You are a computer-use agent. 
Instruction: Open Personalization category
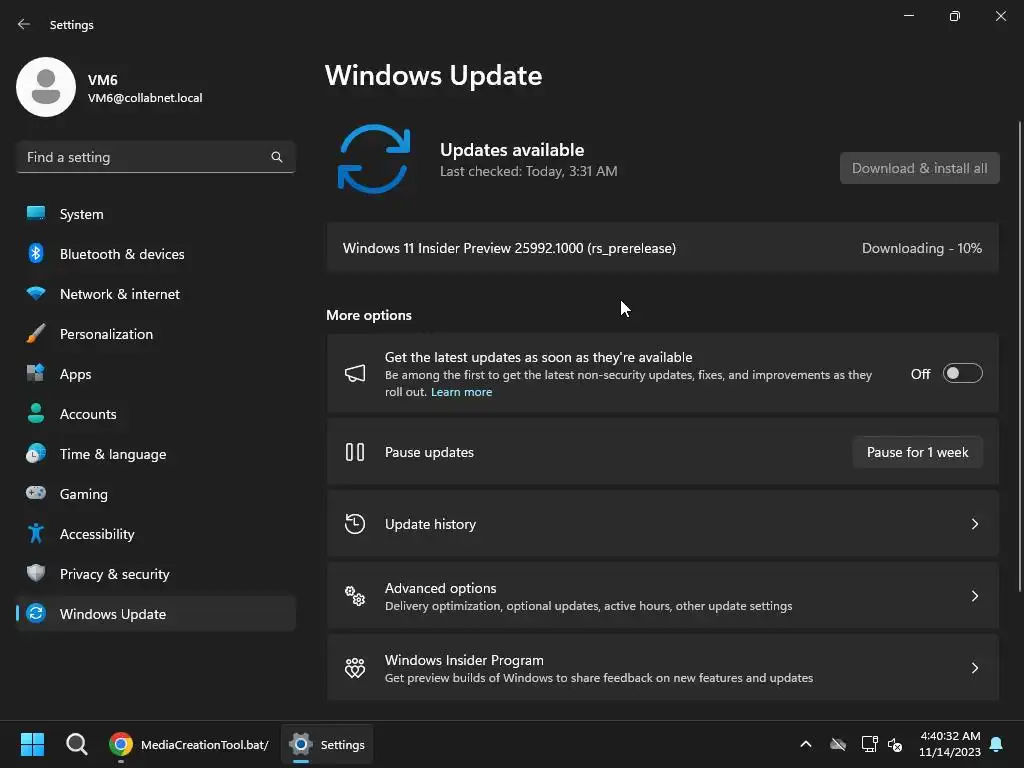(x=156, y=333)
